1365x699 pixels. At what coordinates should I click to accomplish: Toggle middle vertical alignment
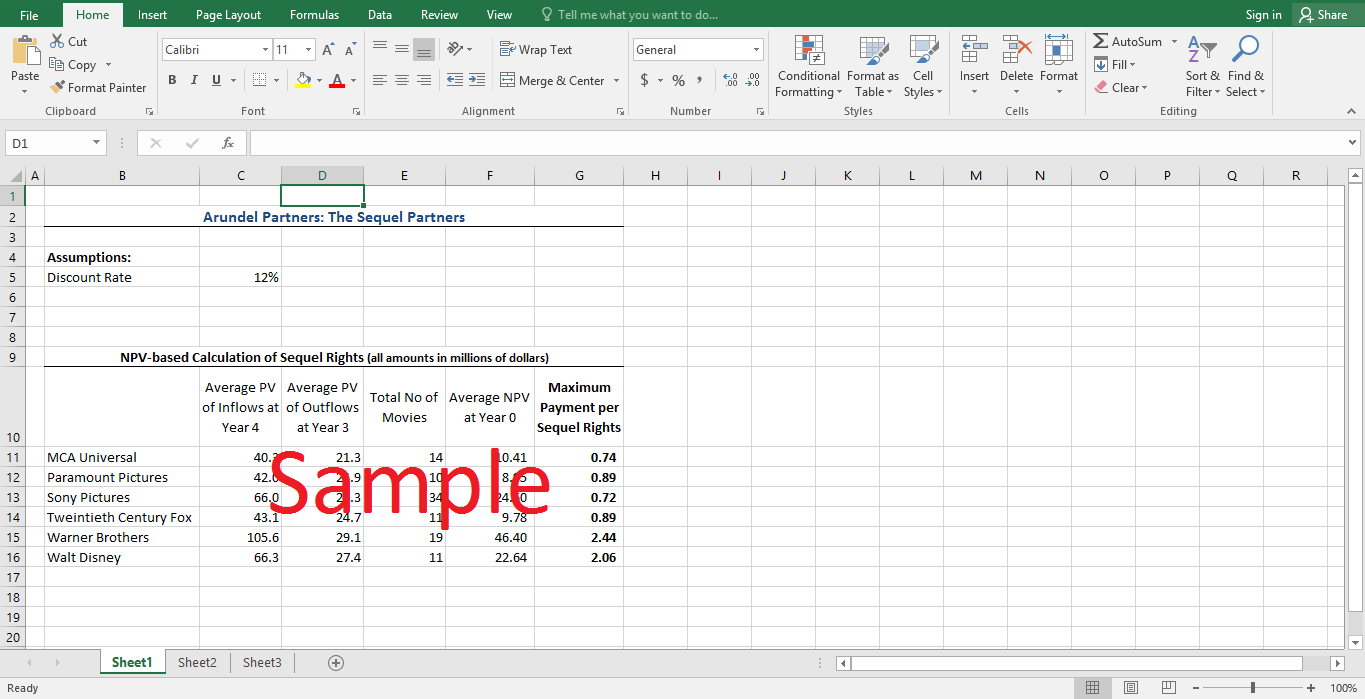click(x=402, y=49)
